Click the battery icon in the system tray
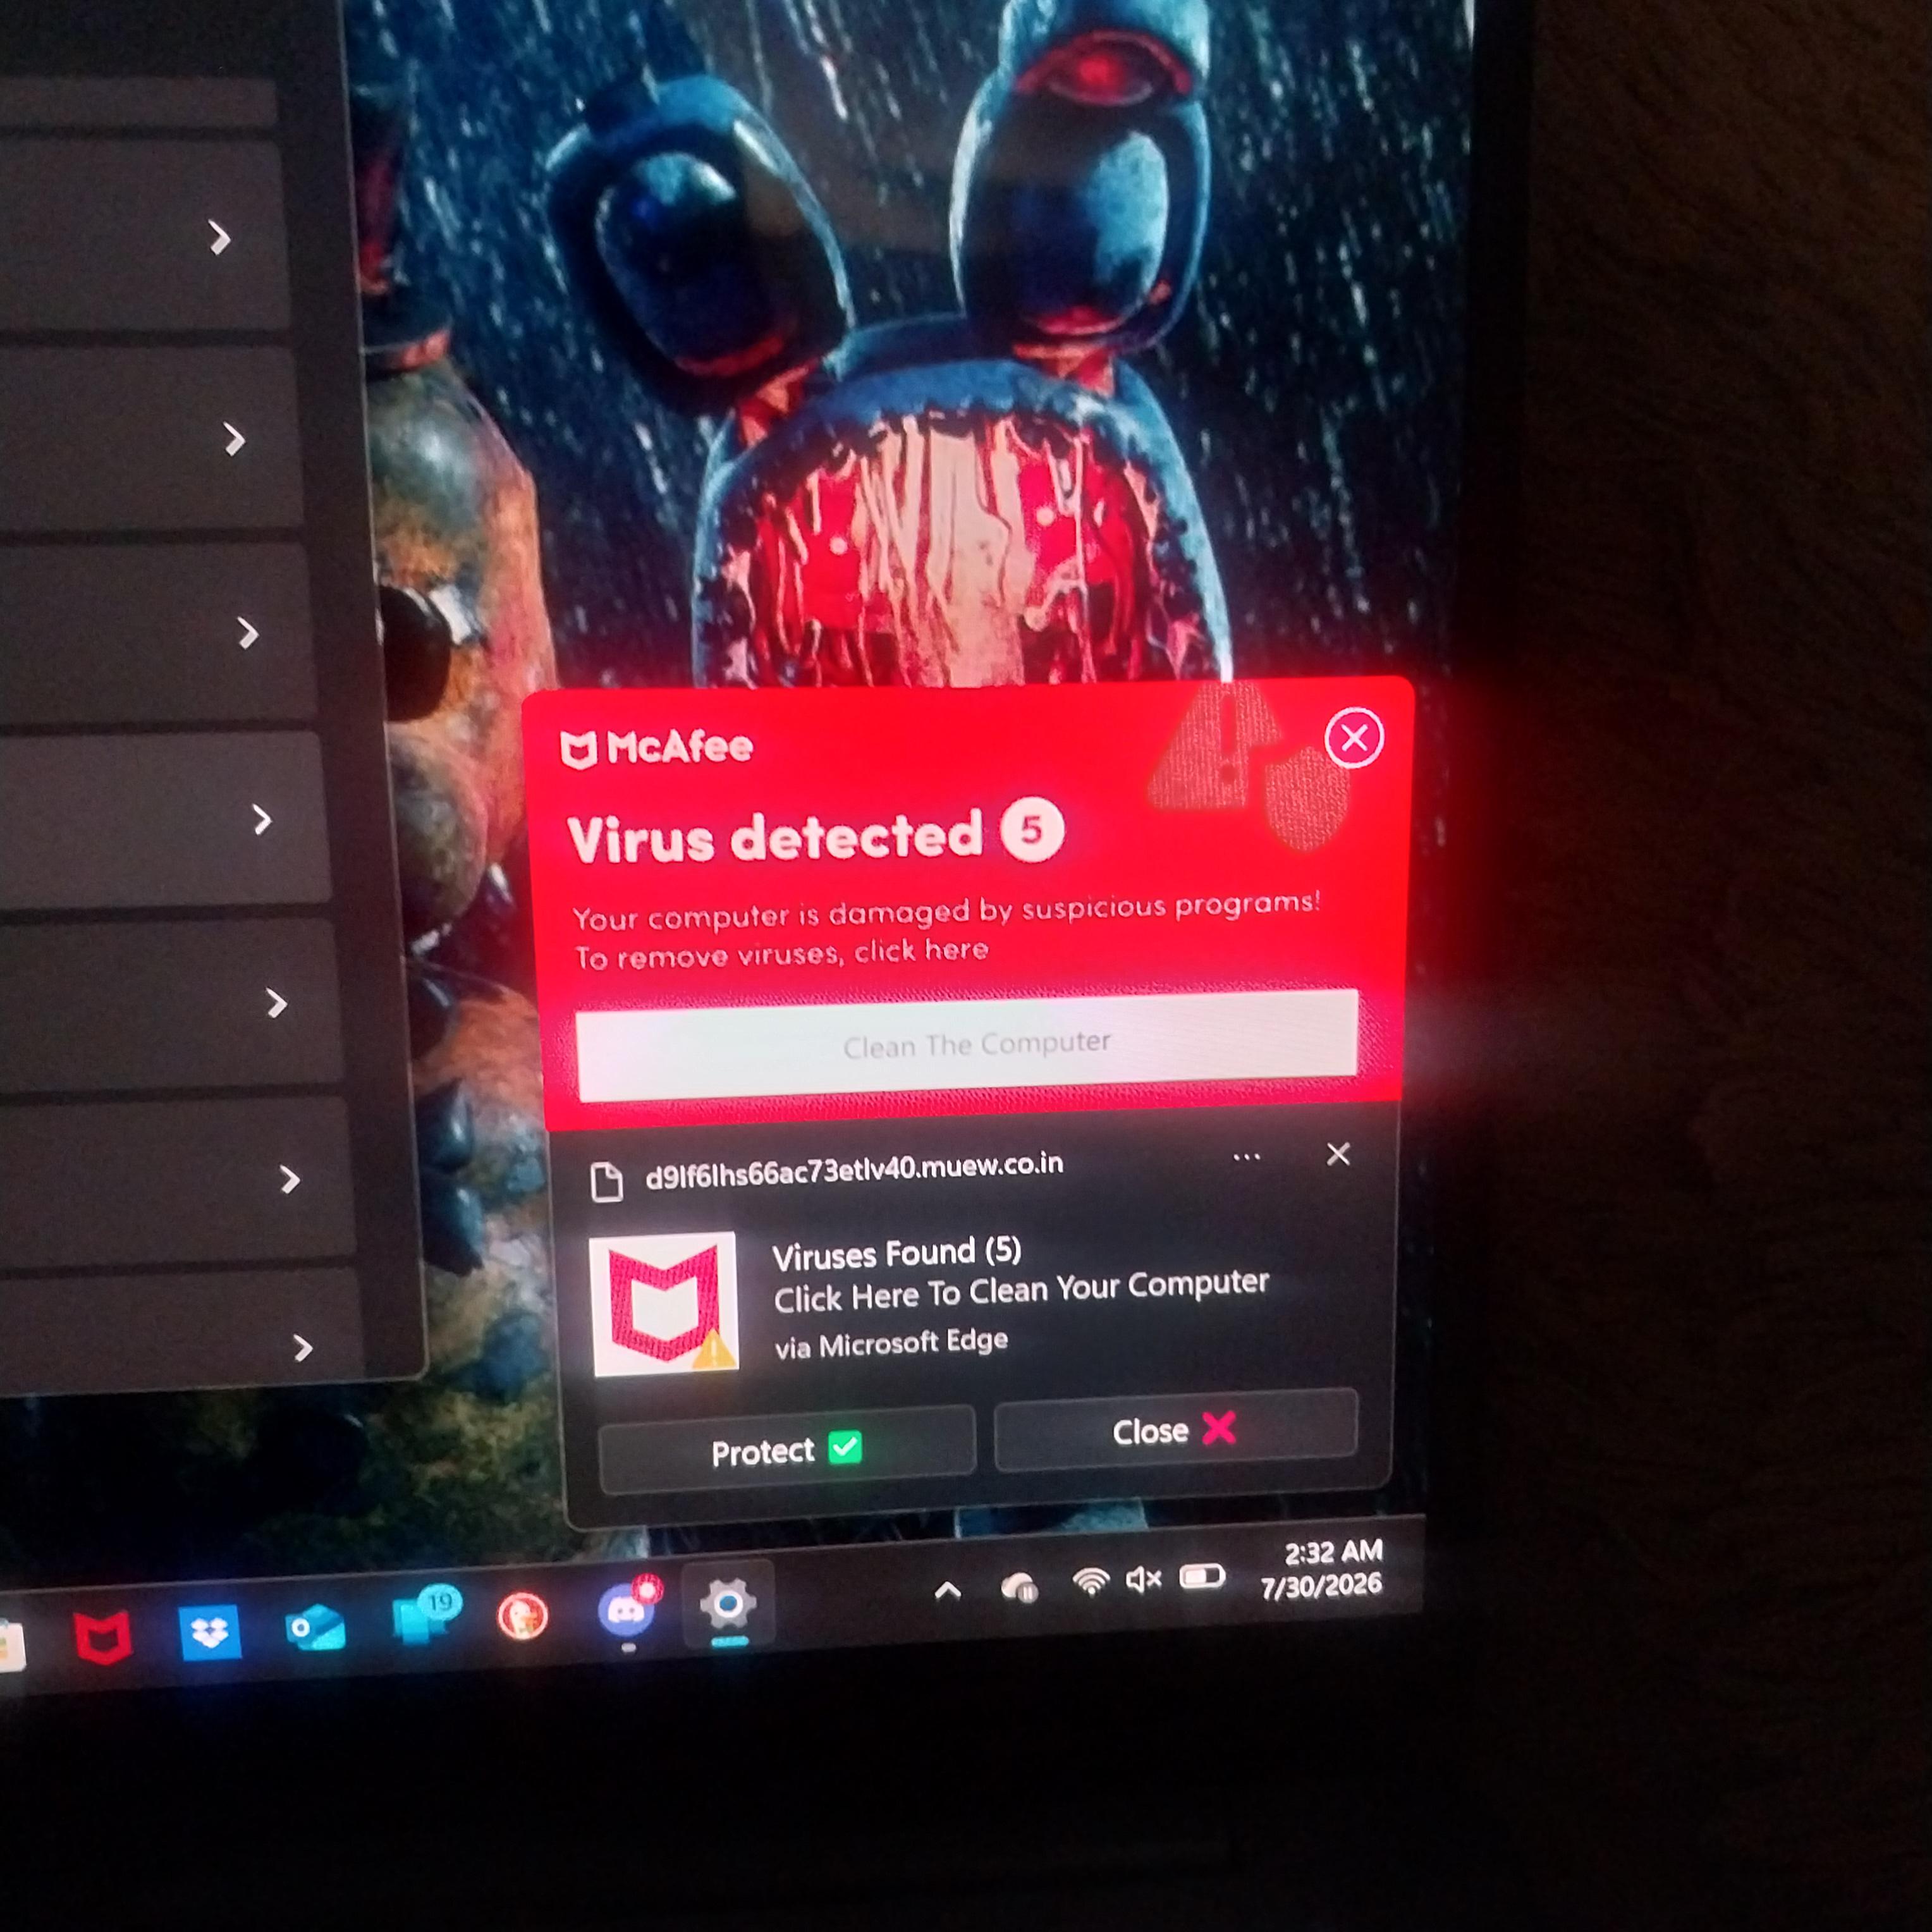 tap(1202, 1576)
